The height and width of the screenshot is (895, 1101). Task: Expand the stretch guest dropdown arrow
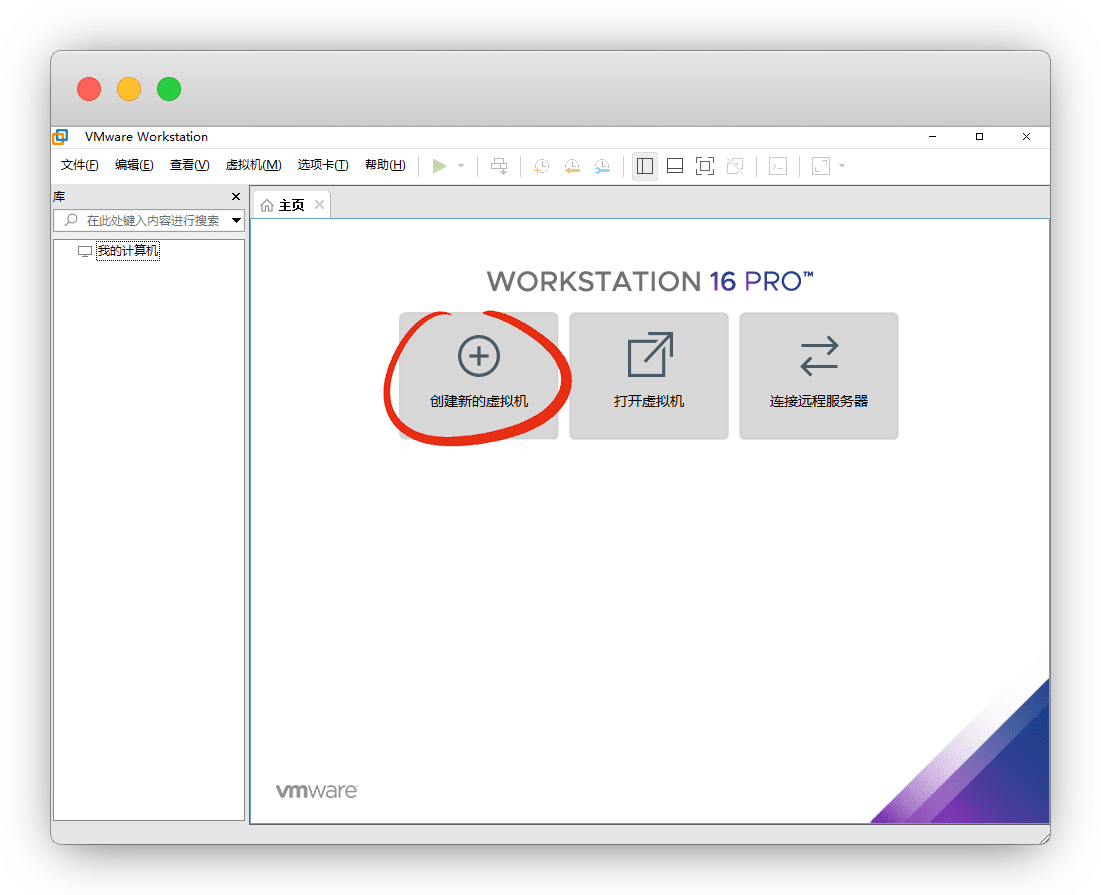[x=842, y=166]
